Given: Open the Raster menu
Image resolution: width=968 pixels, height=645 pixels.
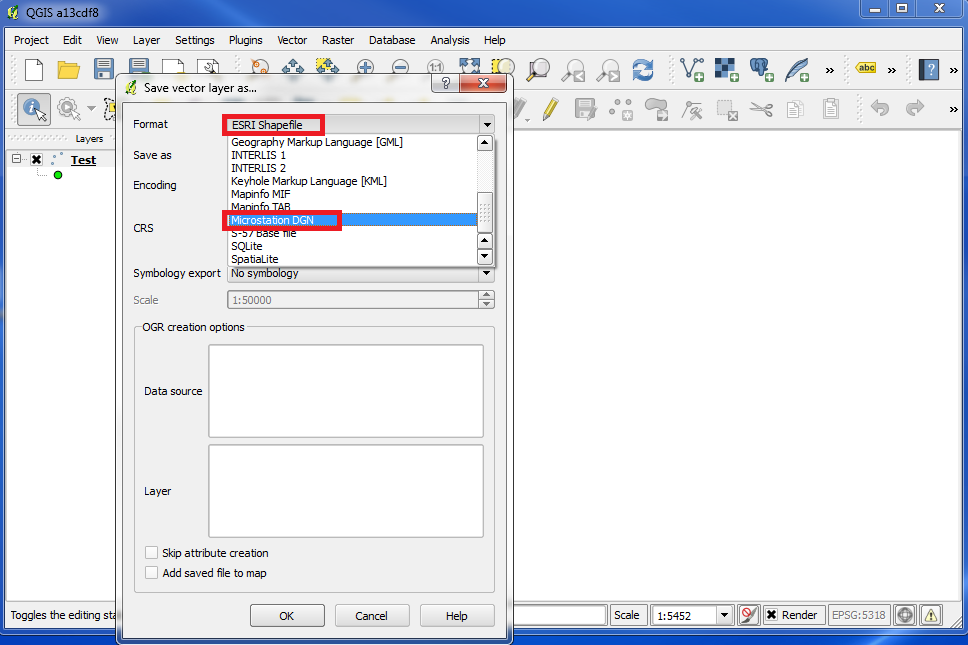Looking at the screenshot, I should (338, 40).
